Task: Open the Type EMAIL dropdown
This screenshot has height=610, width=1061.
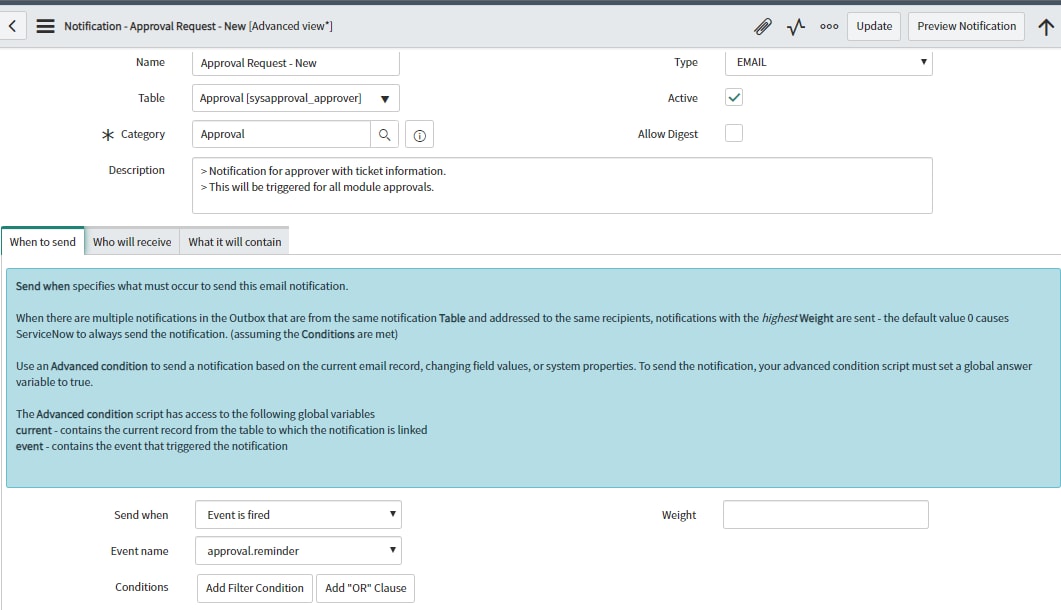Action: pyautogui.click(x=829, y=62)
